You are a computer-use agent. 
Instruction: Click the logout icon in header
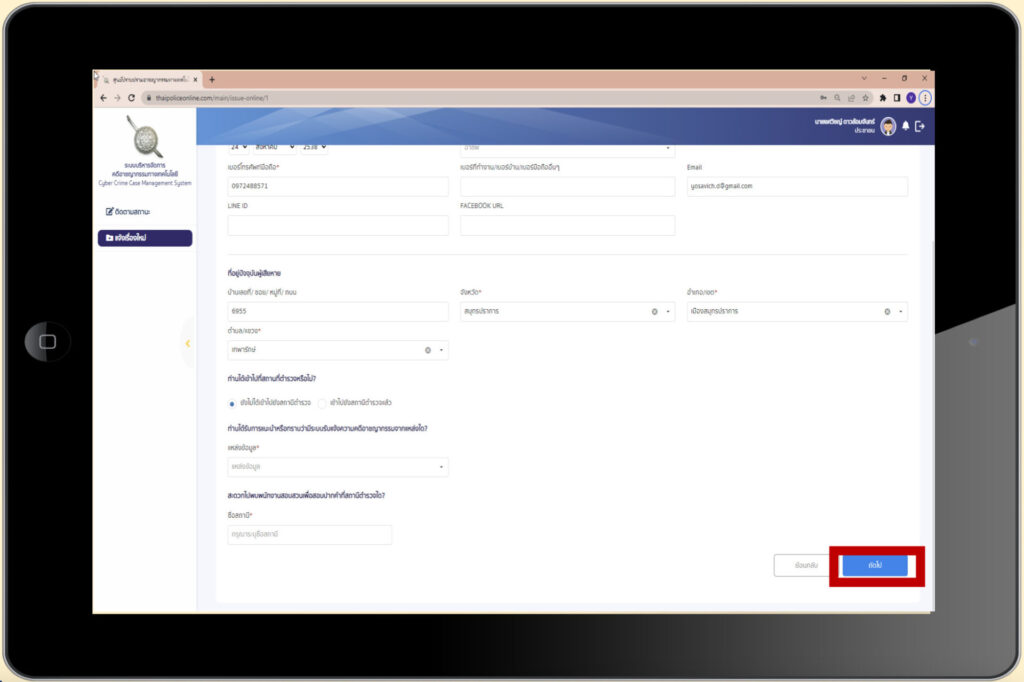[920, 126]
